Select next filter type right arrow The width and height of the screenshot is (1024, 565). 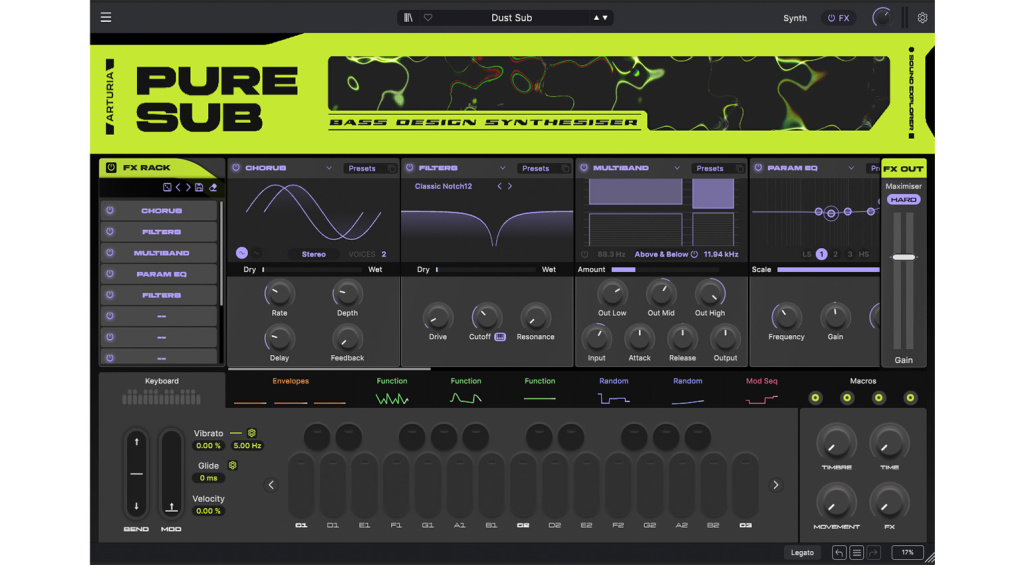point(510,186)
